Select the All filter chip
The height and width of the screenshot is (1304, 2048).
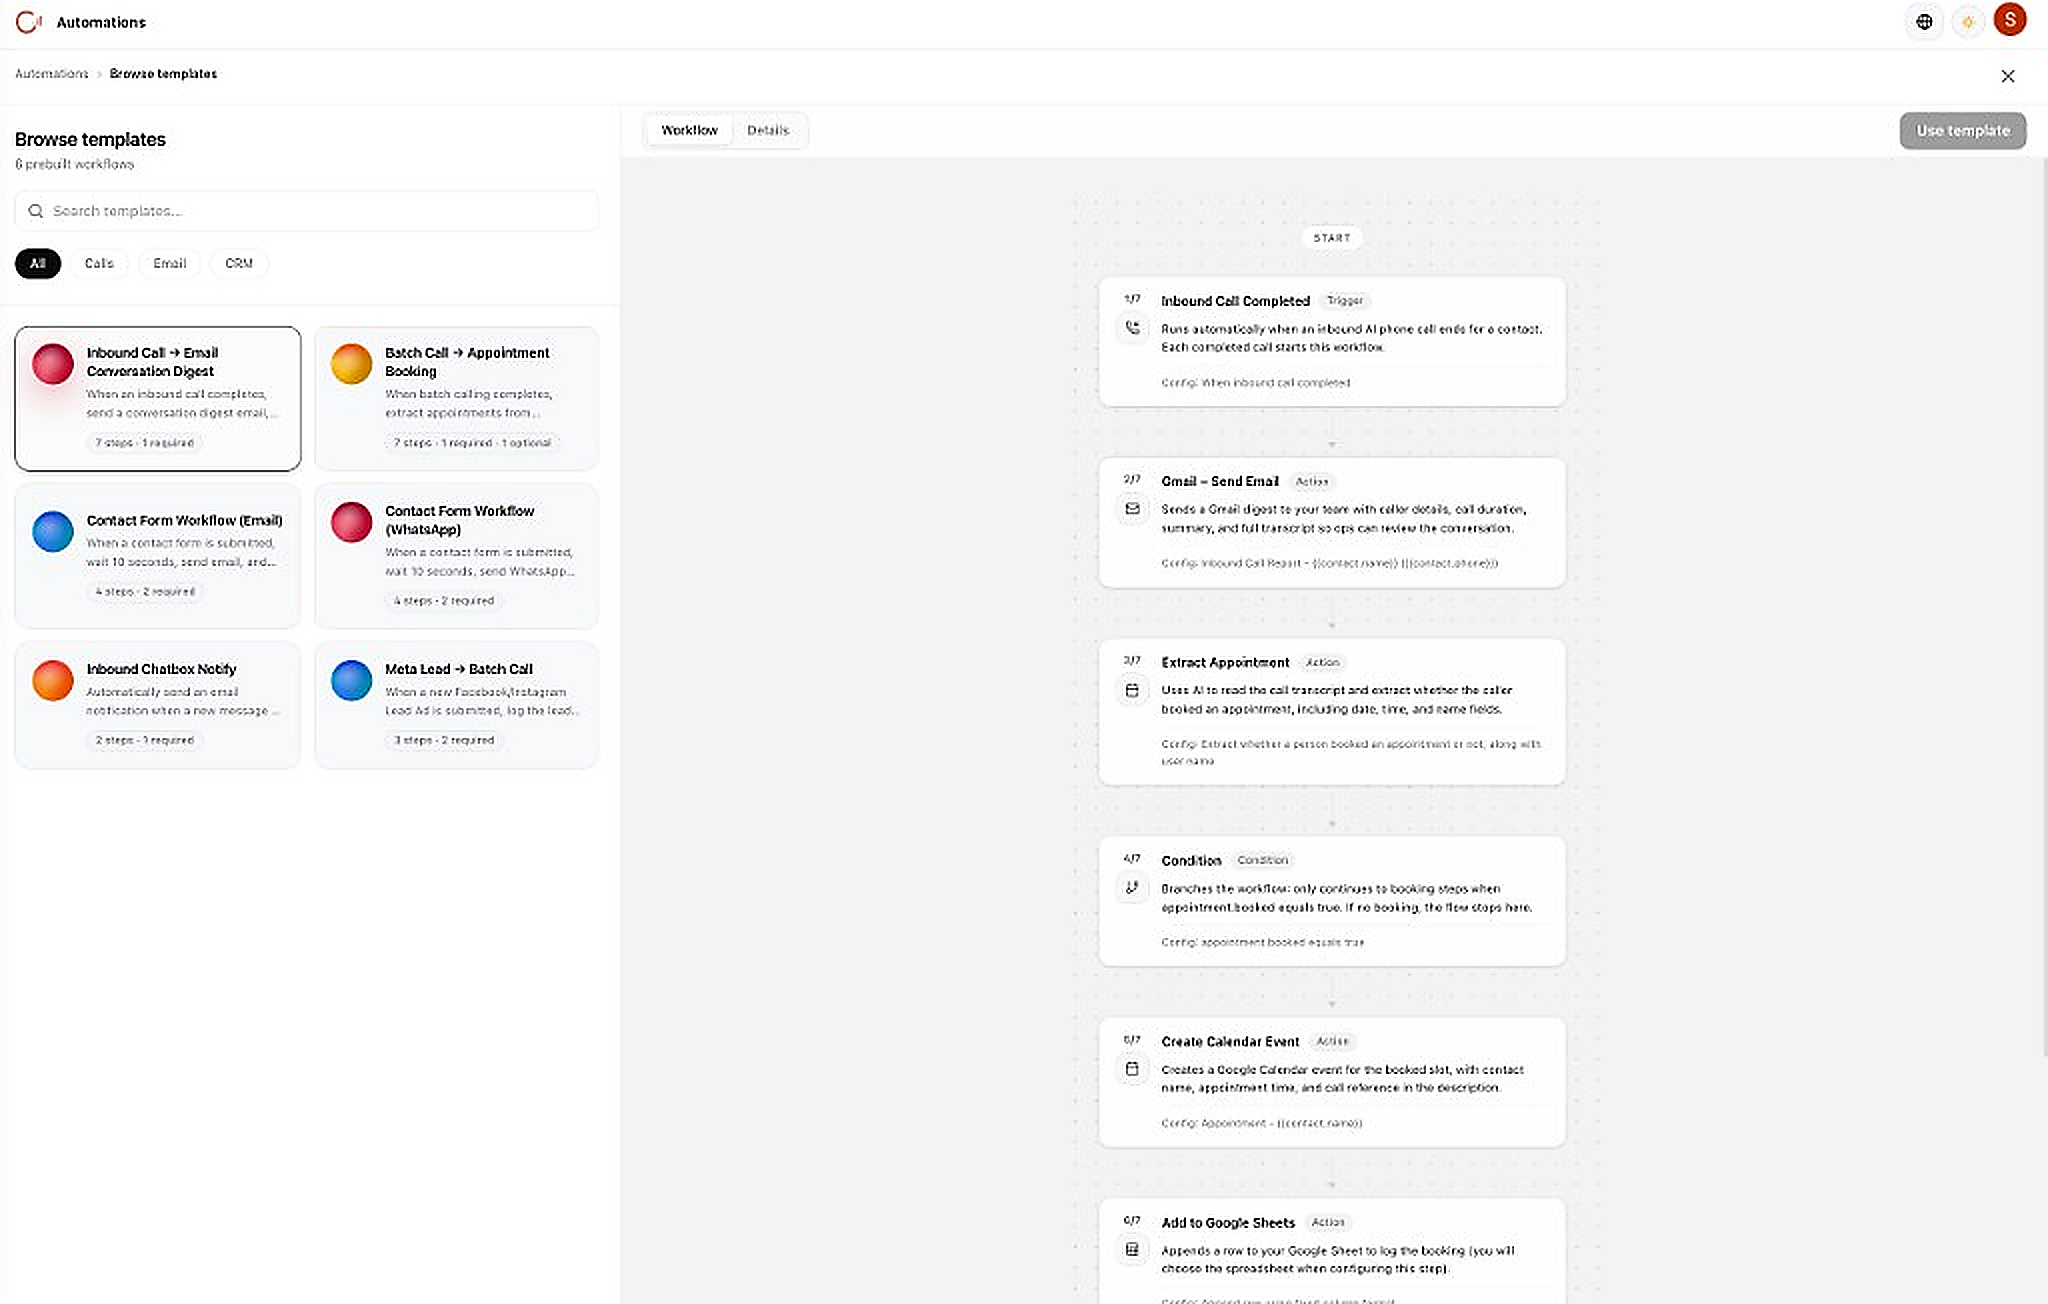(38, 263)
